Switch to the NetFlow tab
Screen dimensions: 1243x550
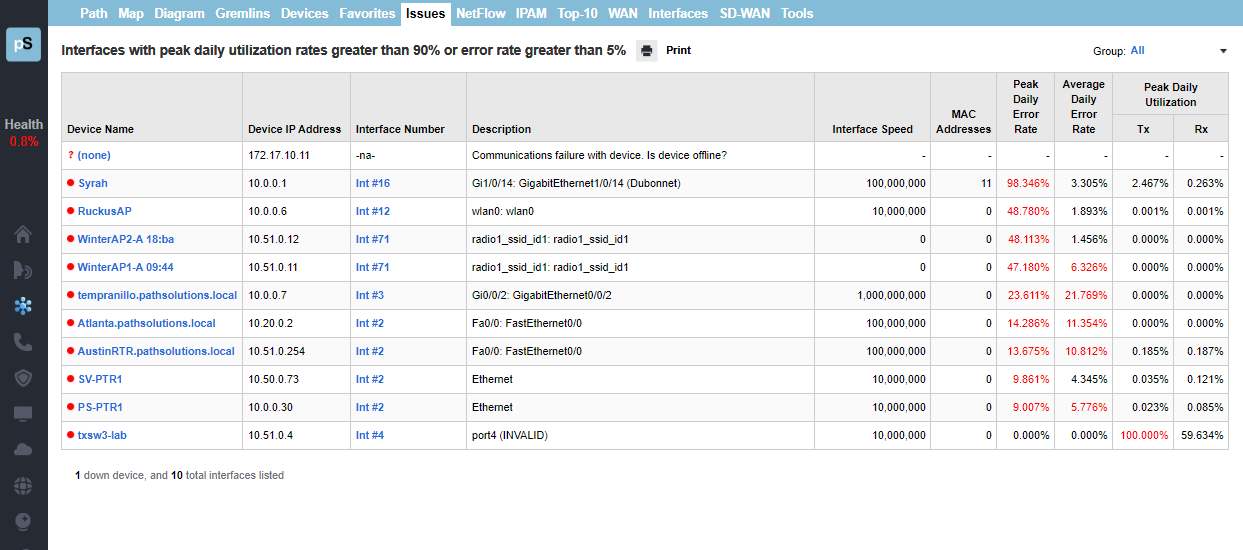tap(479, 14)
